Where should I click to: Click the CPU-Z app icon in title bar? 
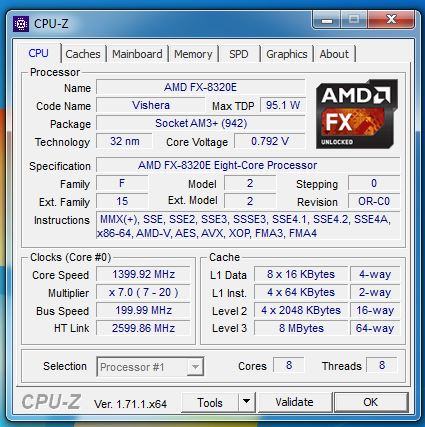click(21, 24)
